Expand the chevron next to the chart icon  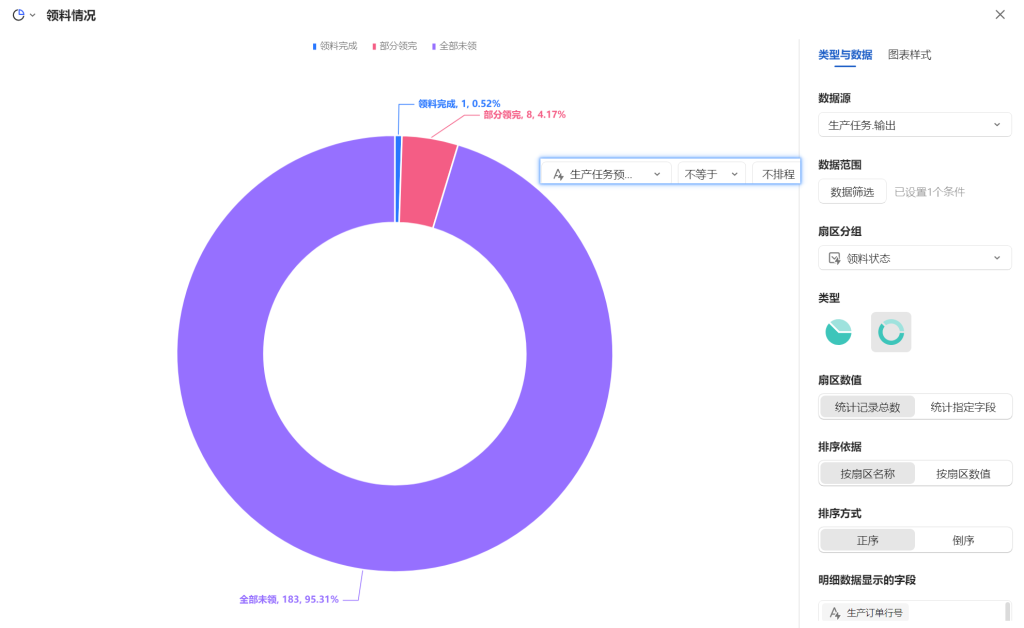33,16
